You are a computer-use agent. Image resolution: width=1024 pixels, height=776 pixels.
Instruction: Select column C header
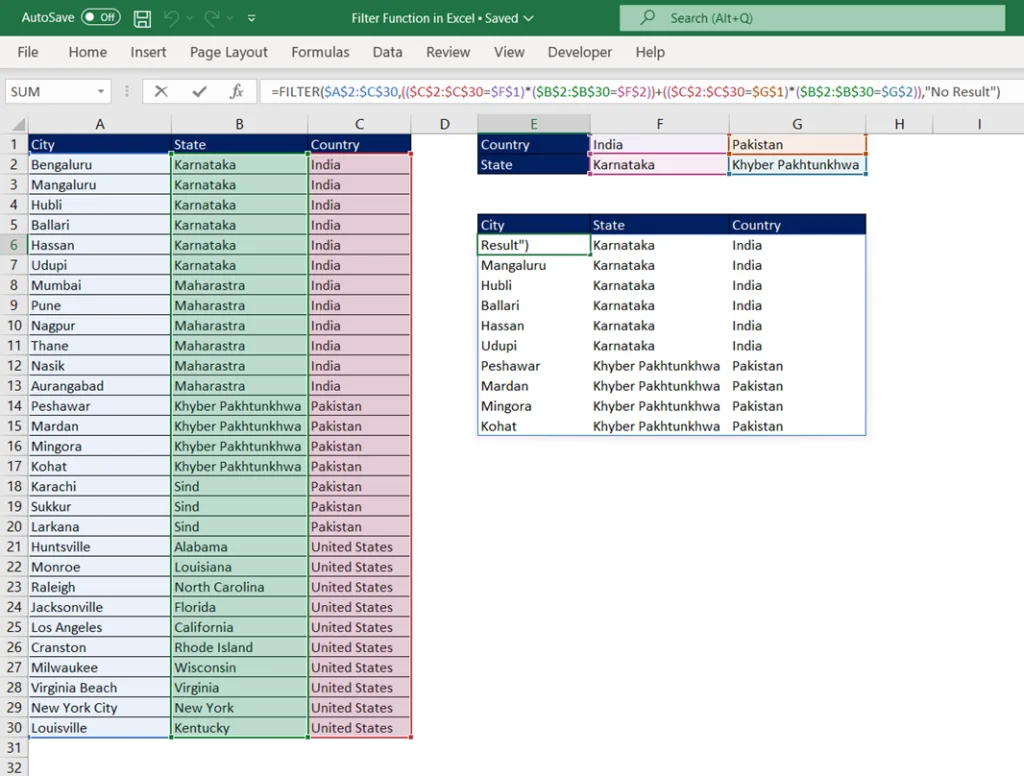click(359, 124)
